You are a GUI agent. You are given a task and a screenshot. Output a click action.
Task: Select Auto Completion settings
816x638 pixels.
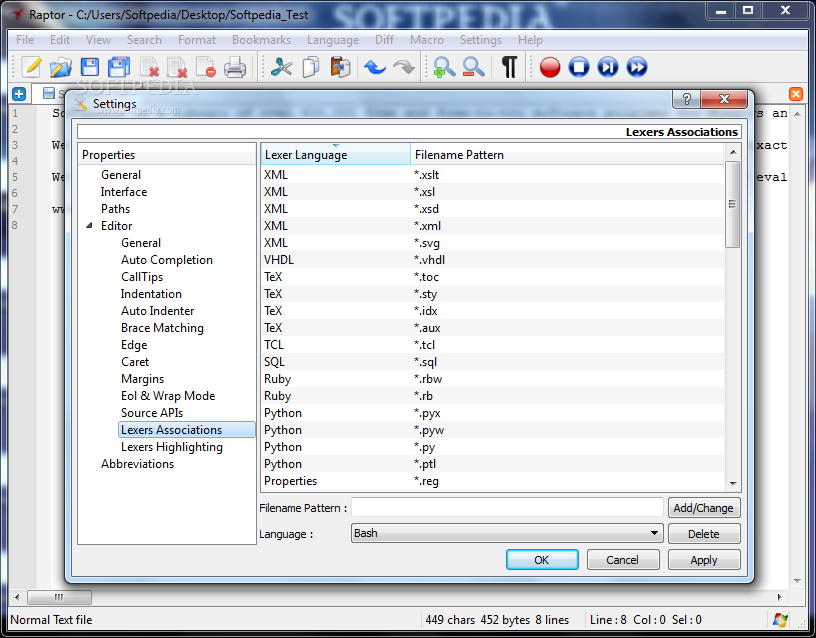click(x=167, y=260)
